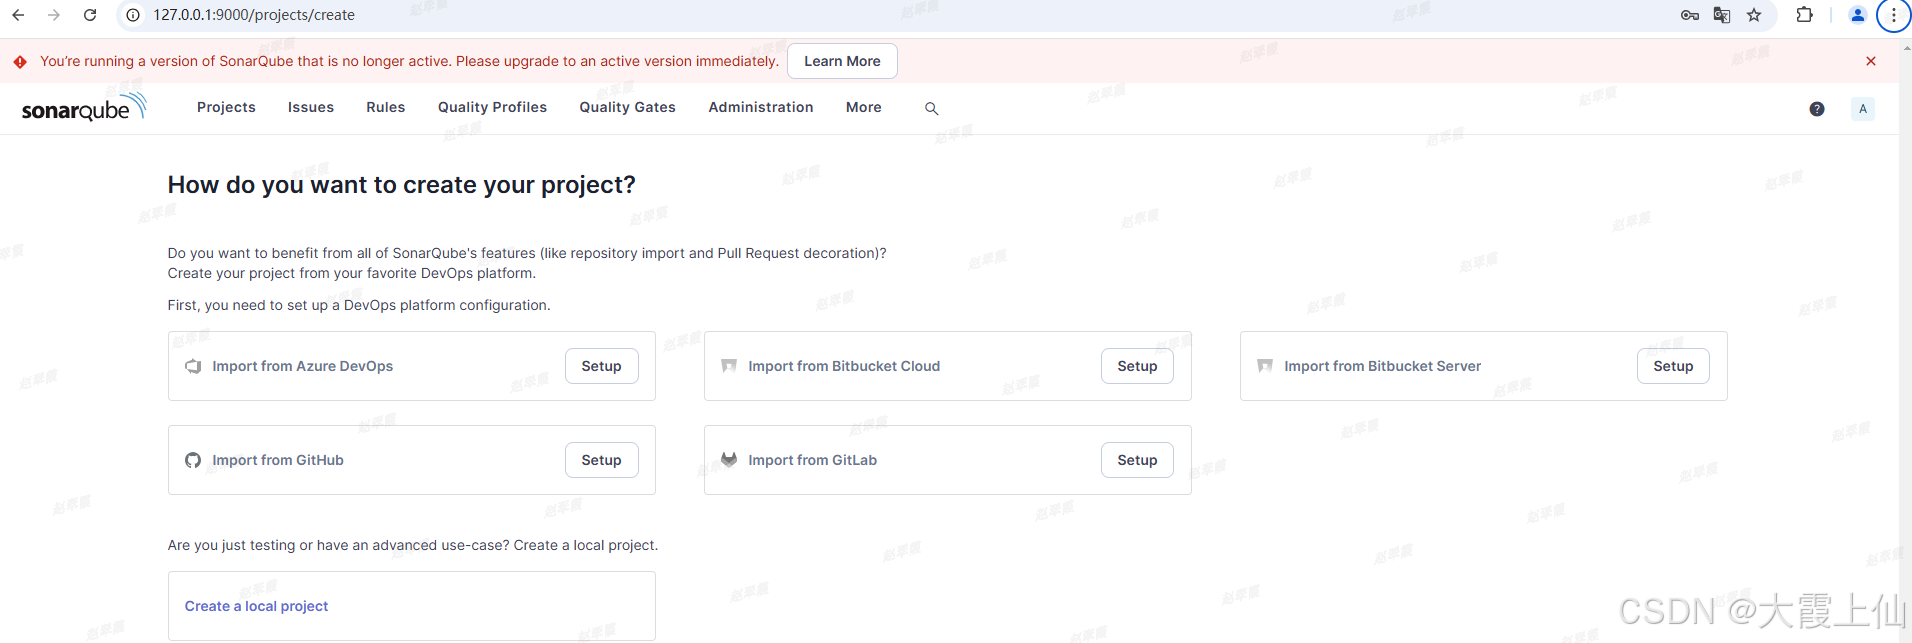Open the browser profile avatar
This screenshot has width=1912, height=643.
[x=1858, y=15]
